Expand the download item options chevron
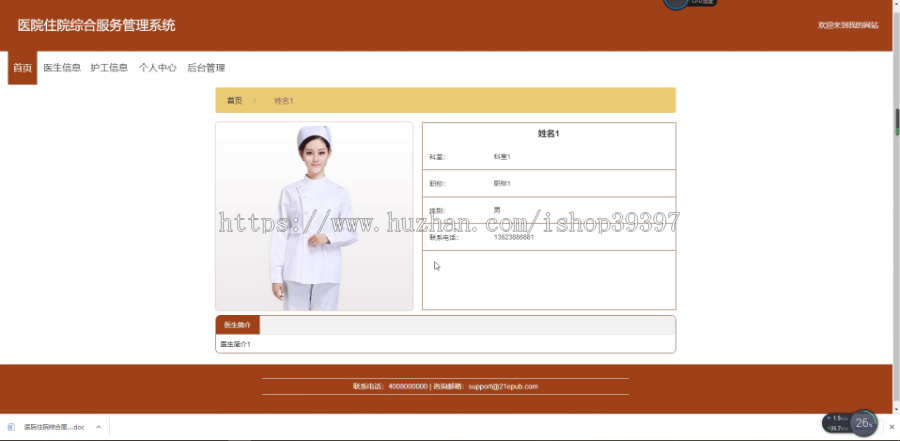The width and height of the screenshot is (900, 441). pos(98,427)
